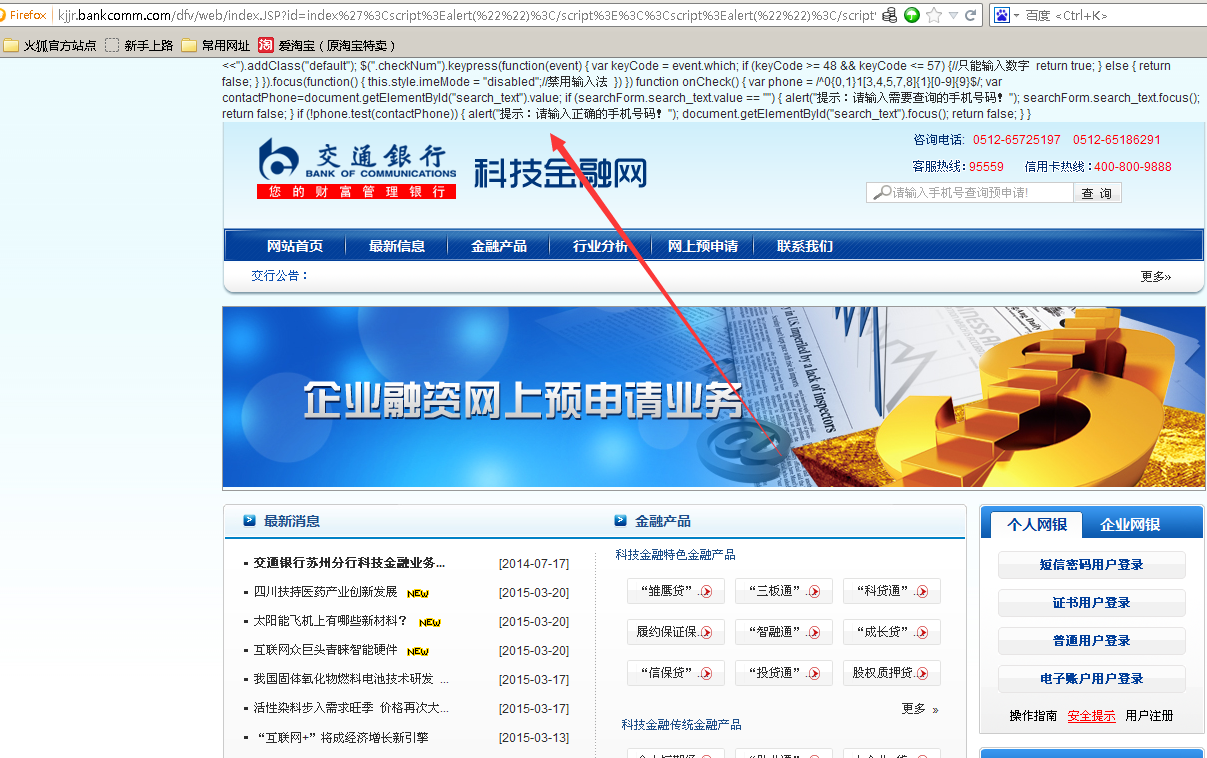This screenshot has width=1207, height=758.
Task: Open the 用户注册 link
Action: tap(1149, 716)
